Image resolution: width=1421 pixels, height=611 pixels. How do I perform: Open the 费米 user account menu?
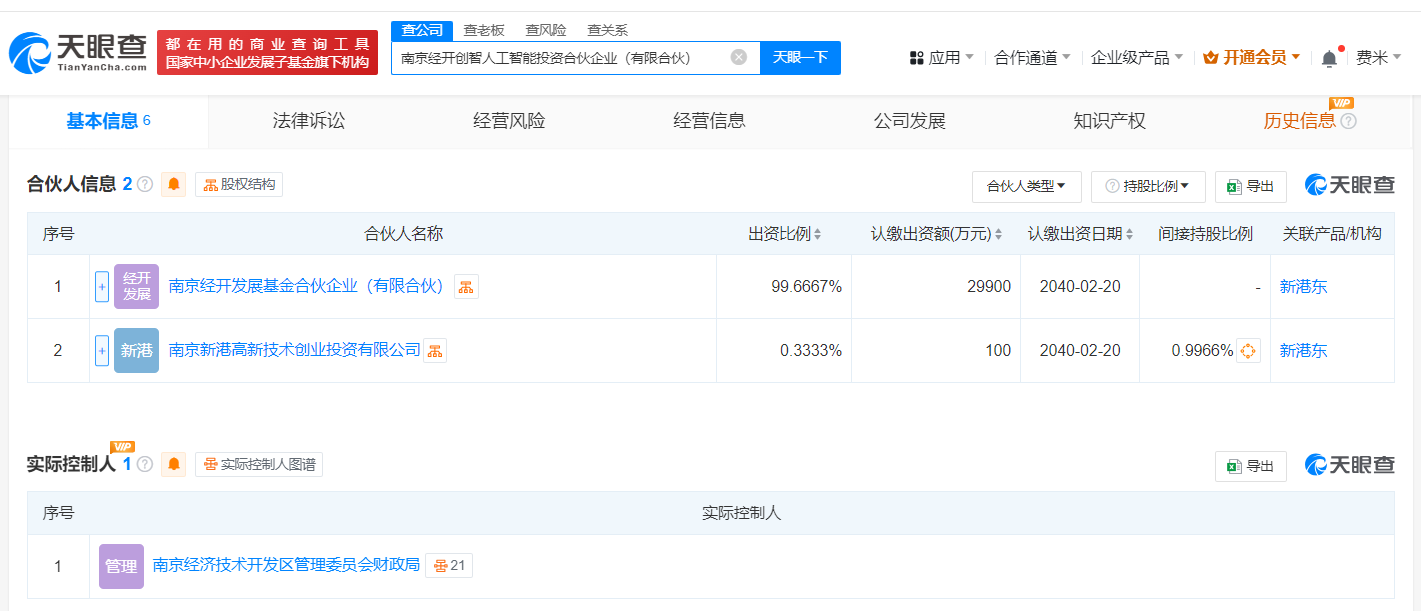click(x=1379, y=58)
